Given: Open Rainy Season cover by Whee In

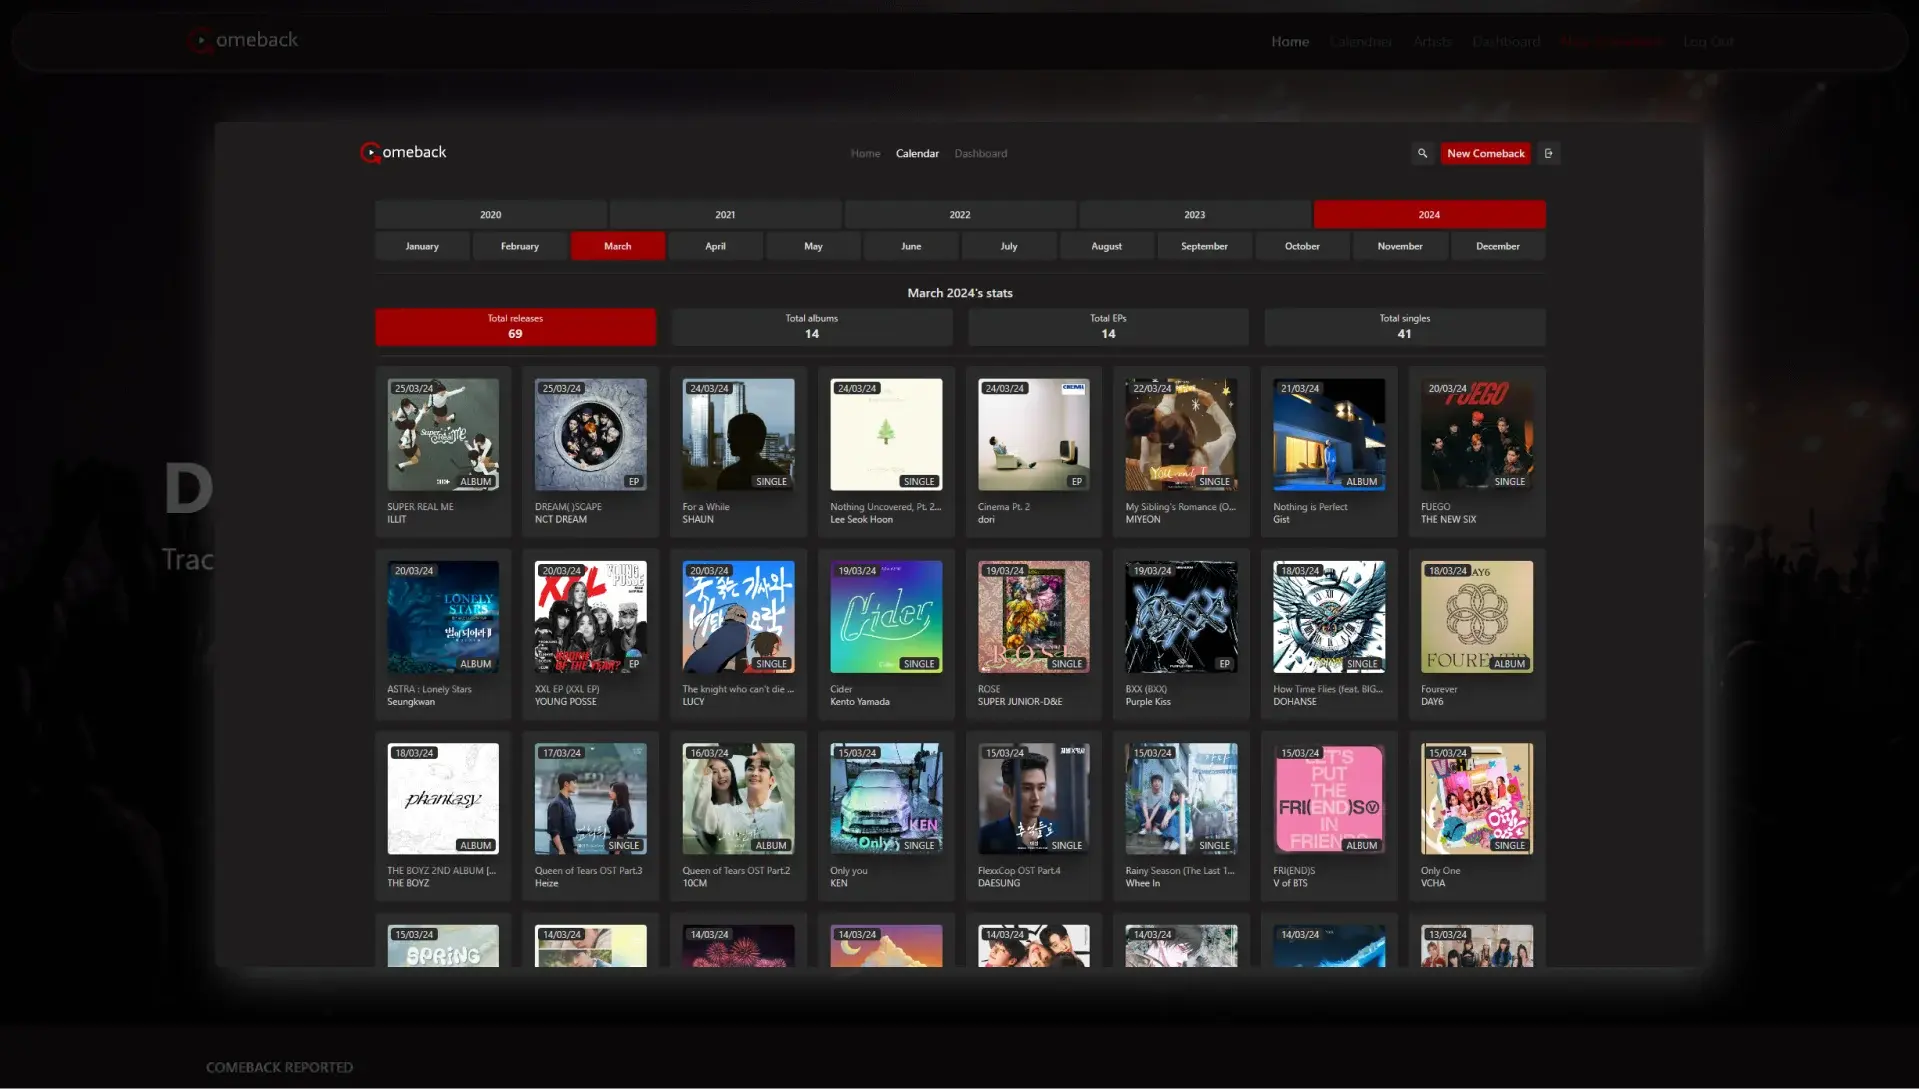Looking at the screenshot, I should [x=1181, y=798].
